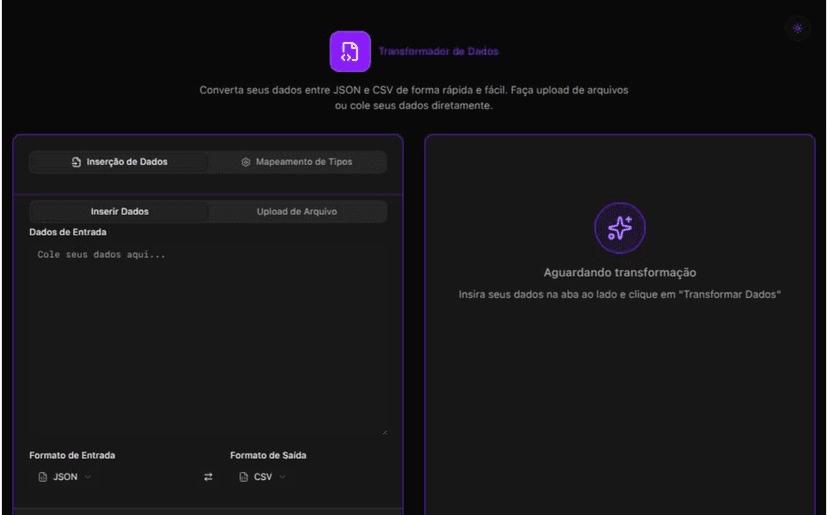Click the purple file-code app logo
The height and width of the screenshot is (515, 828).
click(x=350, y=51)
